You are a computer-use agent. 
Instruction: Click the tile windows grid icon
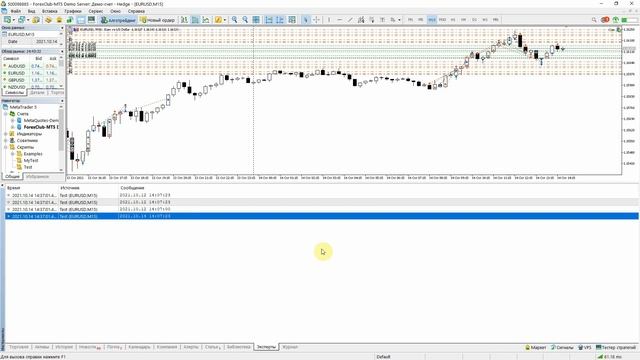click(256, 20)
